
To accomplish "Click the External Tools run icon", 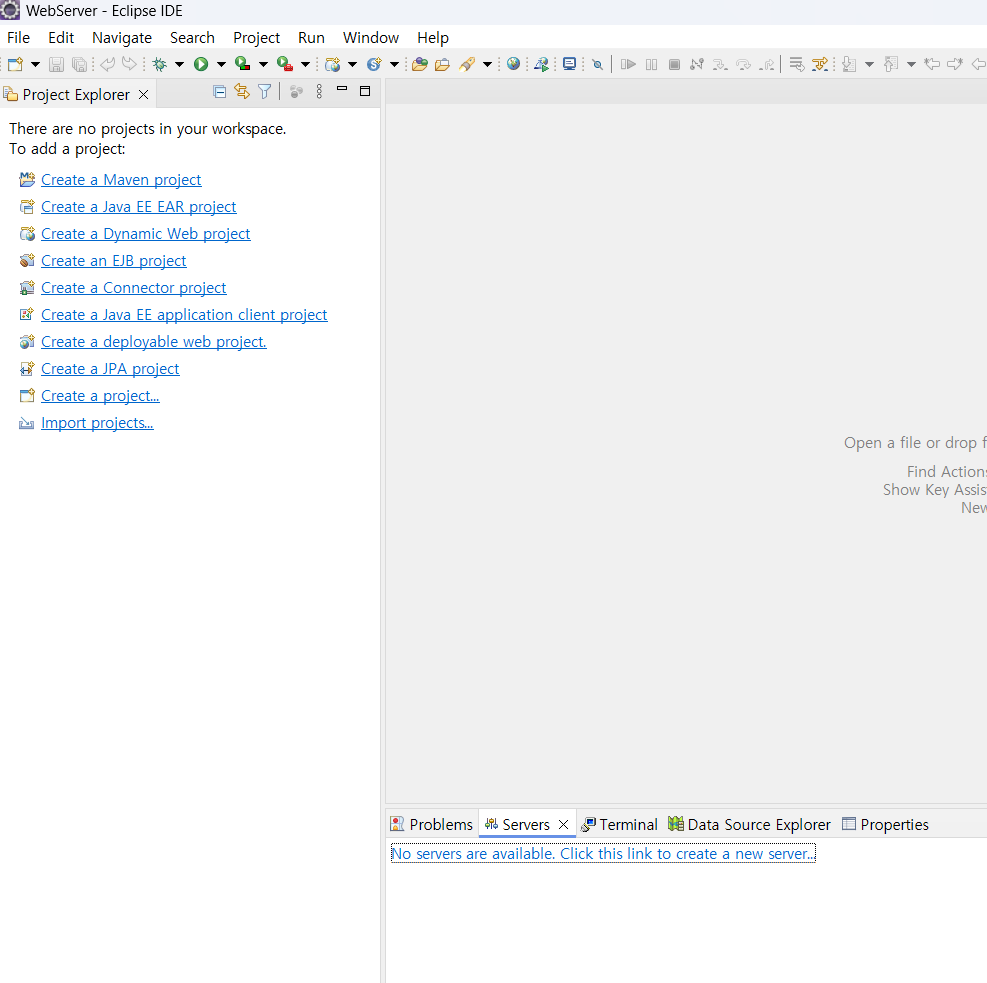I will pos(285,64).
